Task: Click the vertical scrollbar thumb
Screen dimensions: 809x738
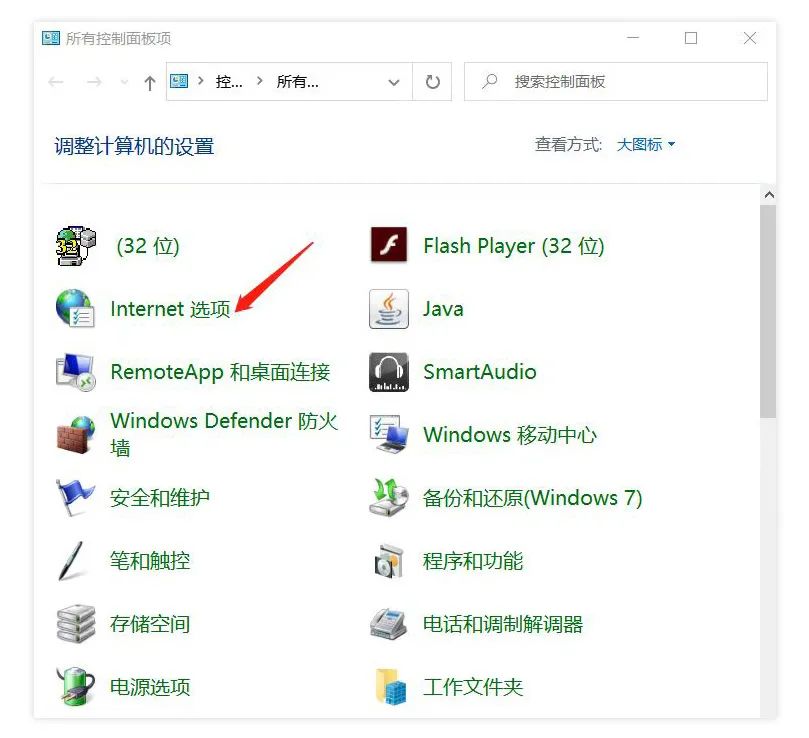Action: click(768, 311)
